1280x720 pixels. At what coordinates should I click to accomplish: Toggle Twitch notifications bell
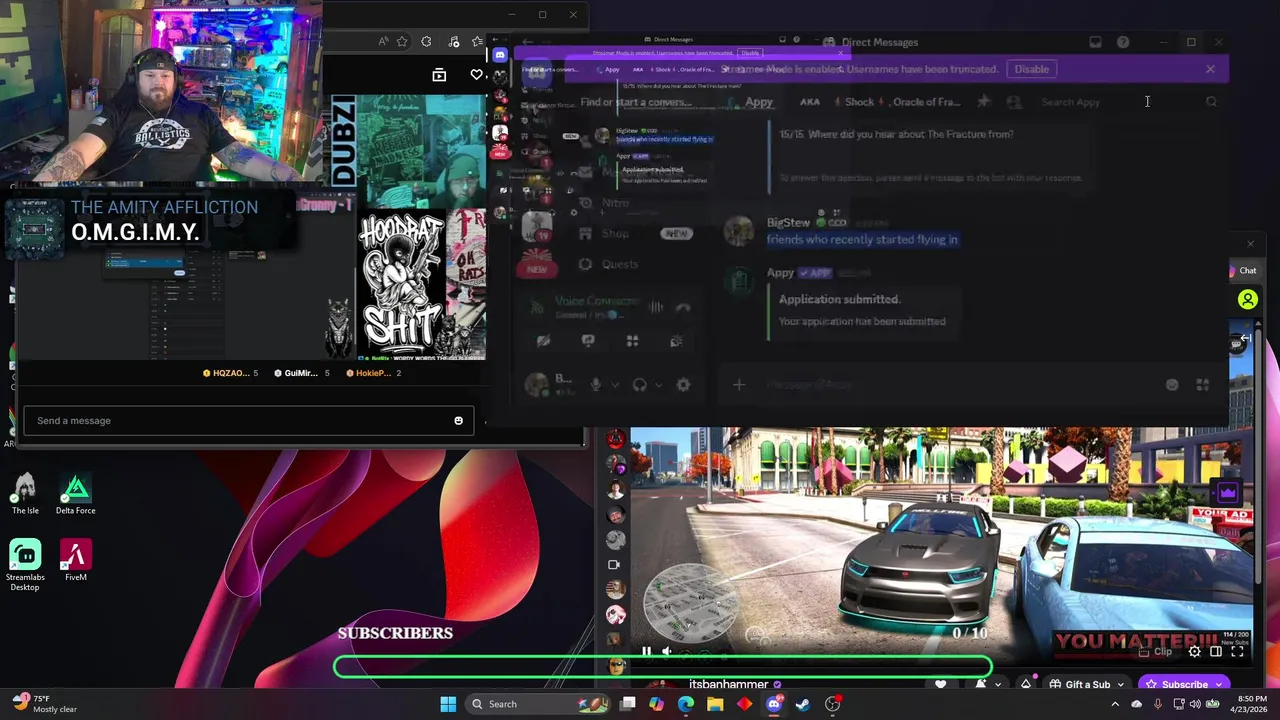(x=981, y=685)
